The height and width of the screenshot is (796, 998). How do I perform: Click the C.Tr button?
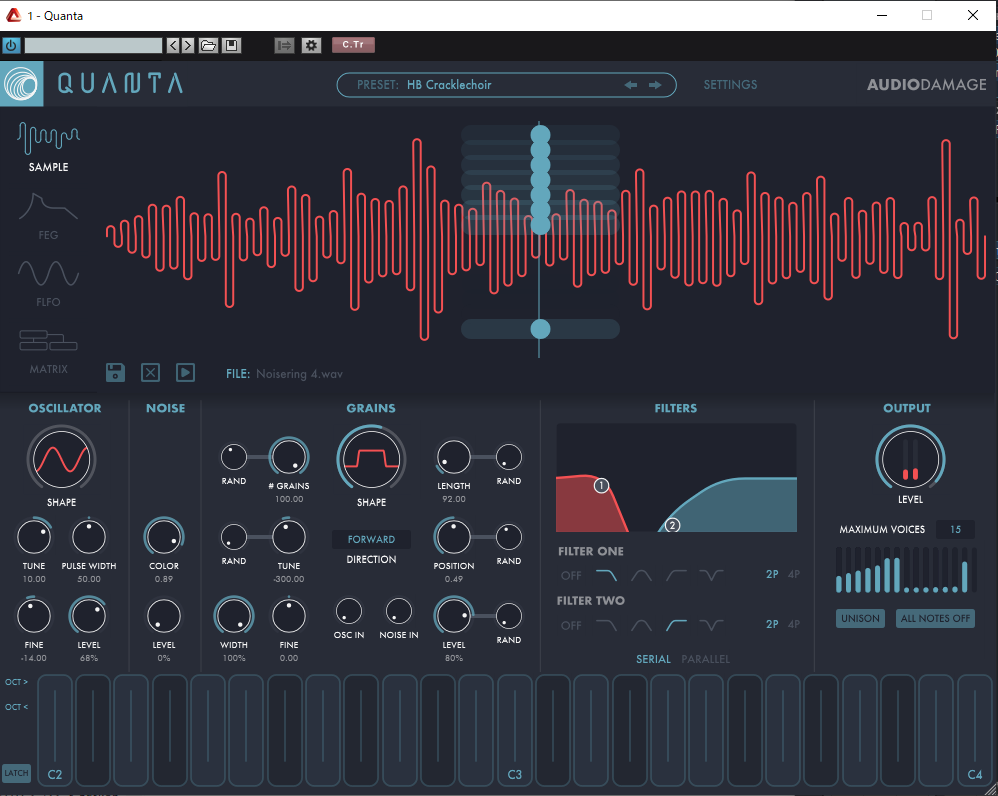(x=353, y=45)
